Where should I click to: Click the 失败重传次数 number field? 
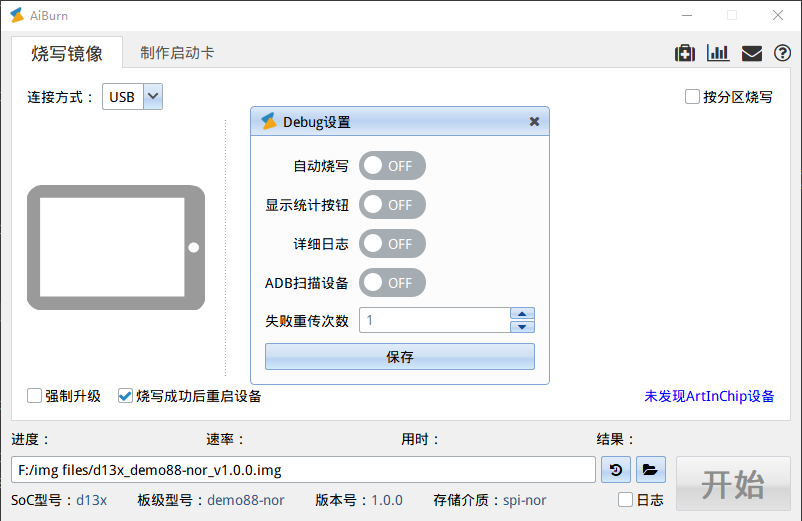click(x=435, y=320)
